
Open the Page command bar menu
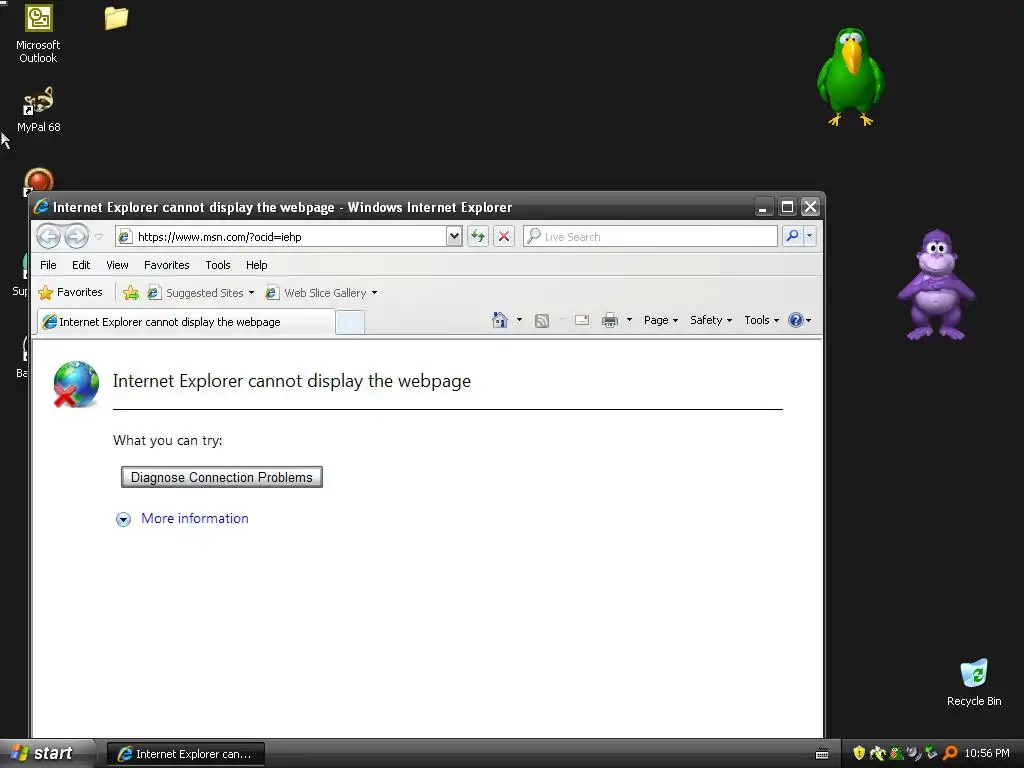pos(661,320)
